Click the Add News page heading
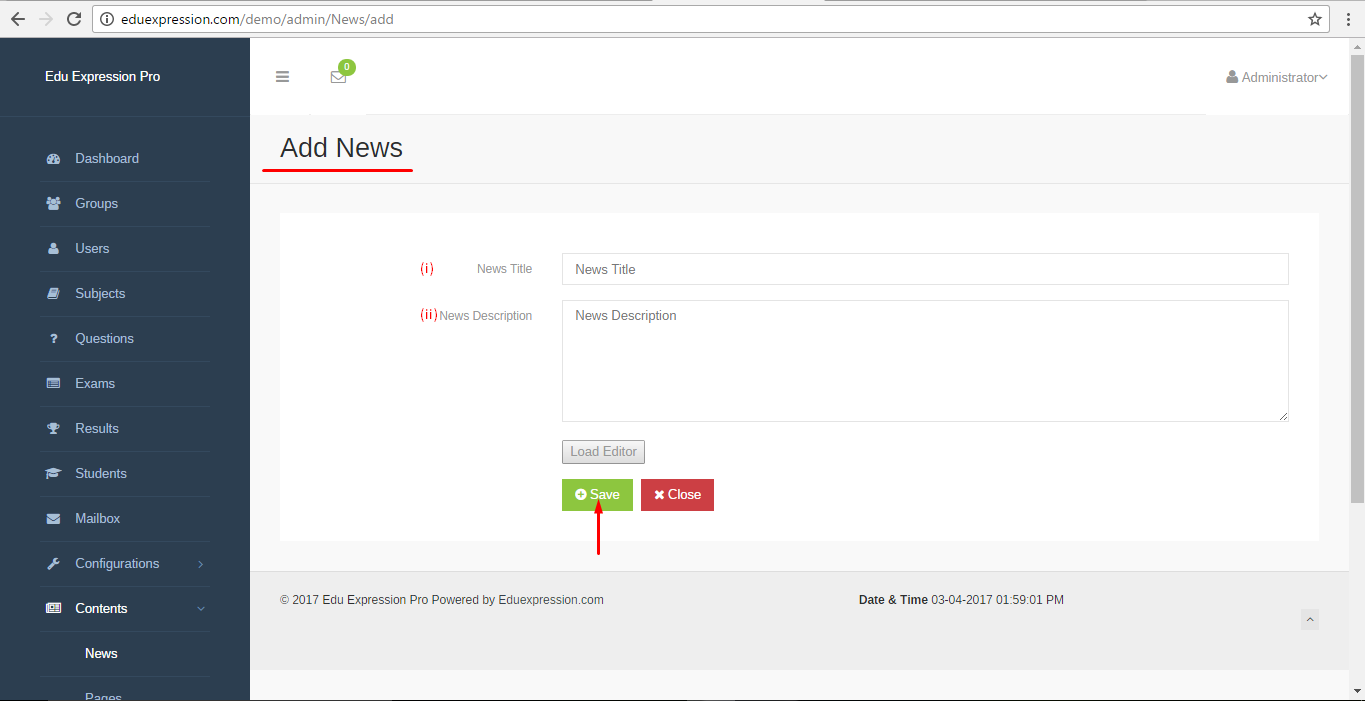This screenshot has height=701, width=1365. [341, 148]
